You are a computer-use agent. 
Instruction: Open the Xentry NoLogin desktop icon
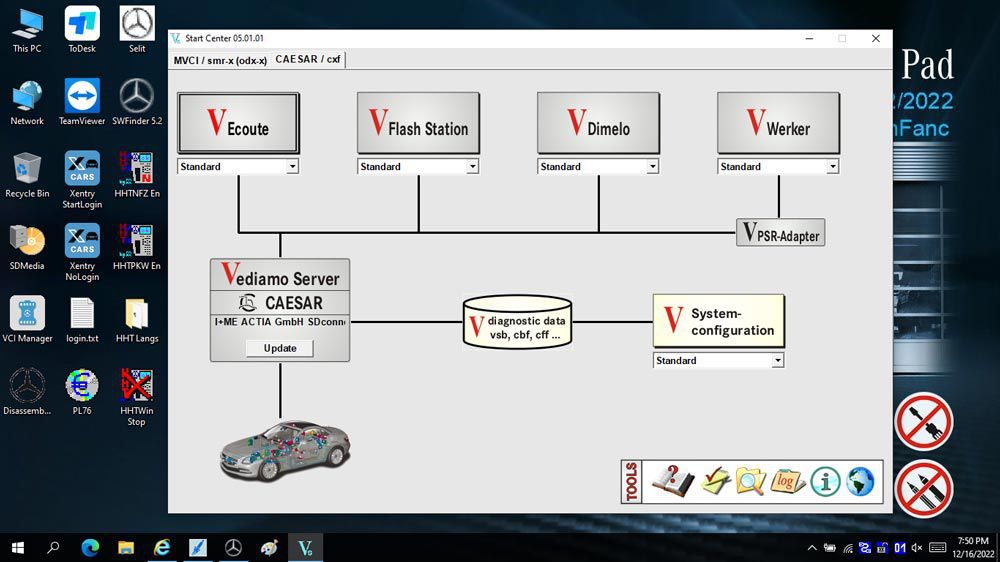point(82,253)
